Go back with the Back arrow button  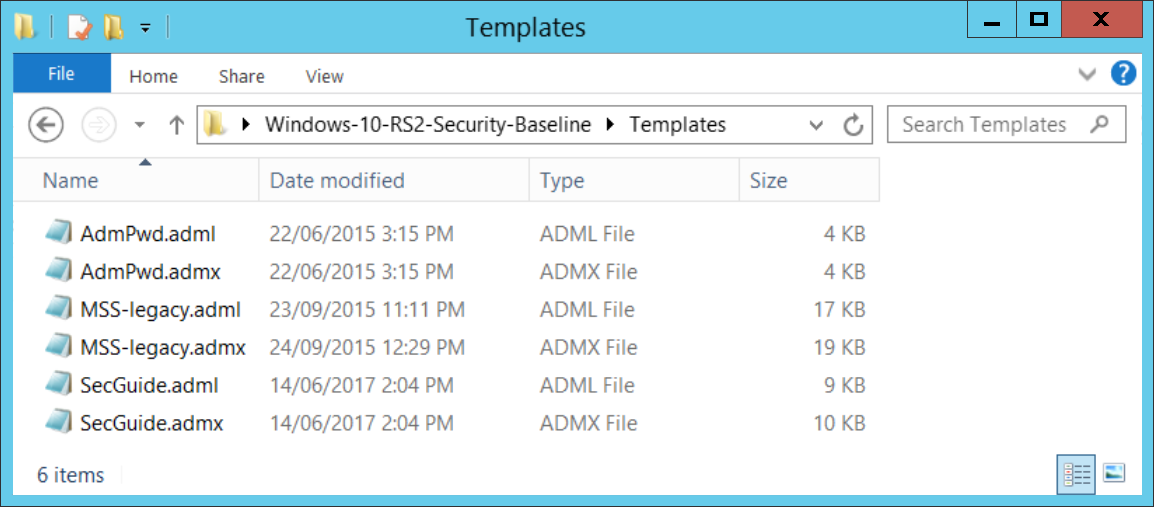tap(46, 125)
